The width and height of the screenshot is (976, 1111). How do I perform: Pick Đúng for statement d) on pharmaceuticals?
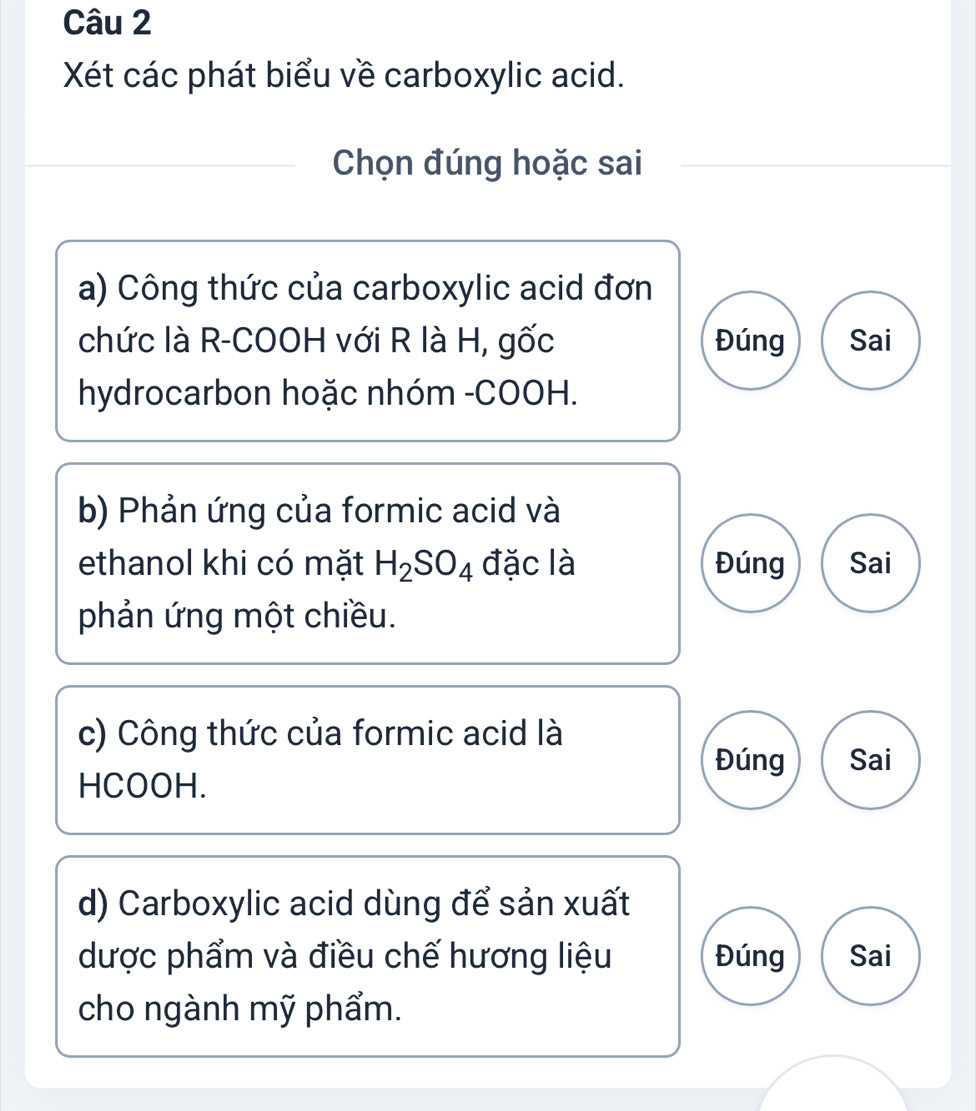click(750, 956)
